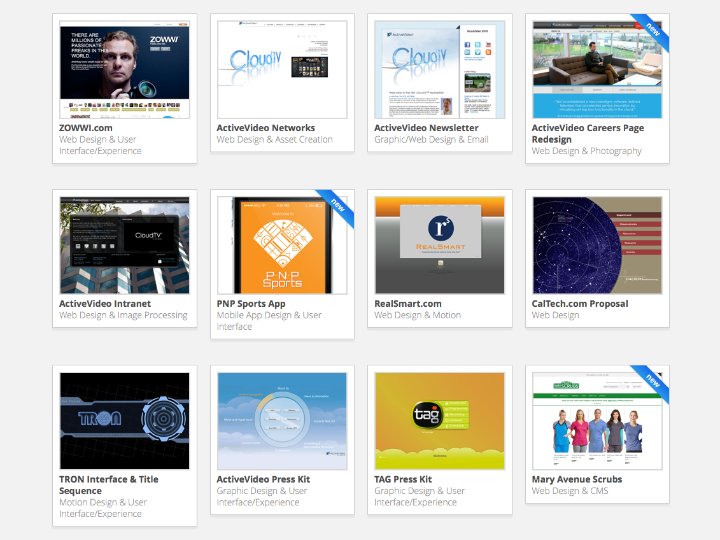720x540 pixels.
Task: Click the ActiveVideo Careers Page Redesign title
Action: click(588, 134)
